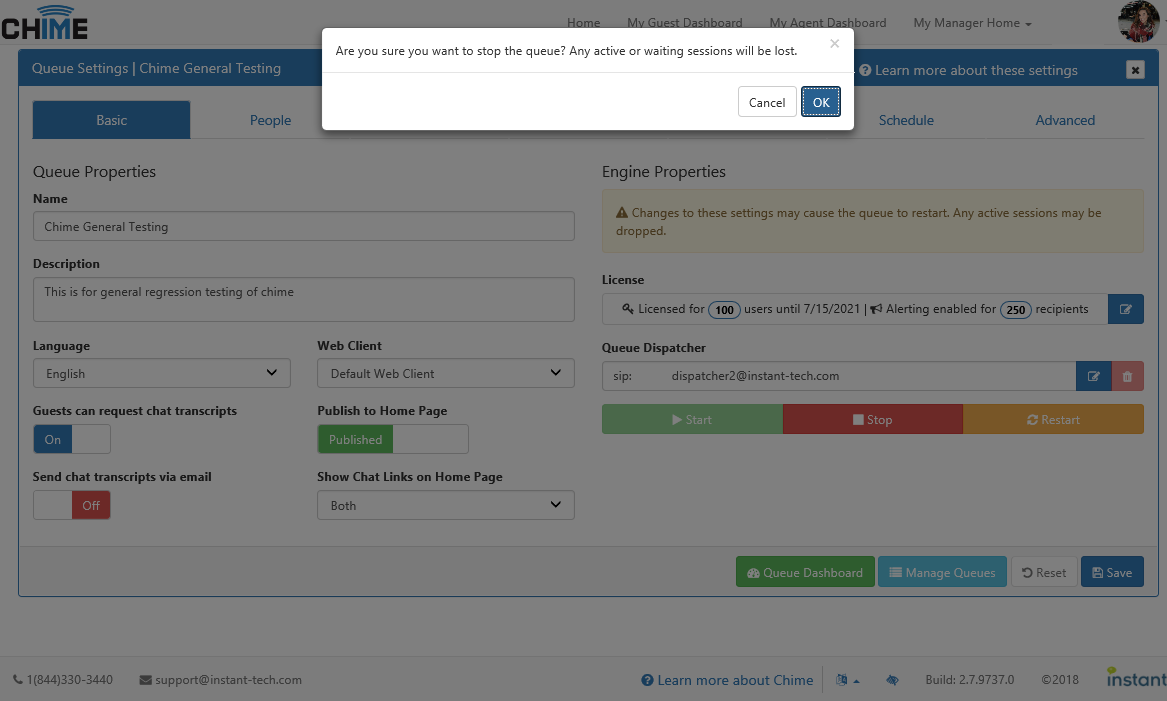
Task: Save the queue settings
Action: click(1112, 572)
